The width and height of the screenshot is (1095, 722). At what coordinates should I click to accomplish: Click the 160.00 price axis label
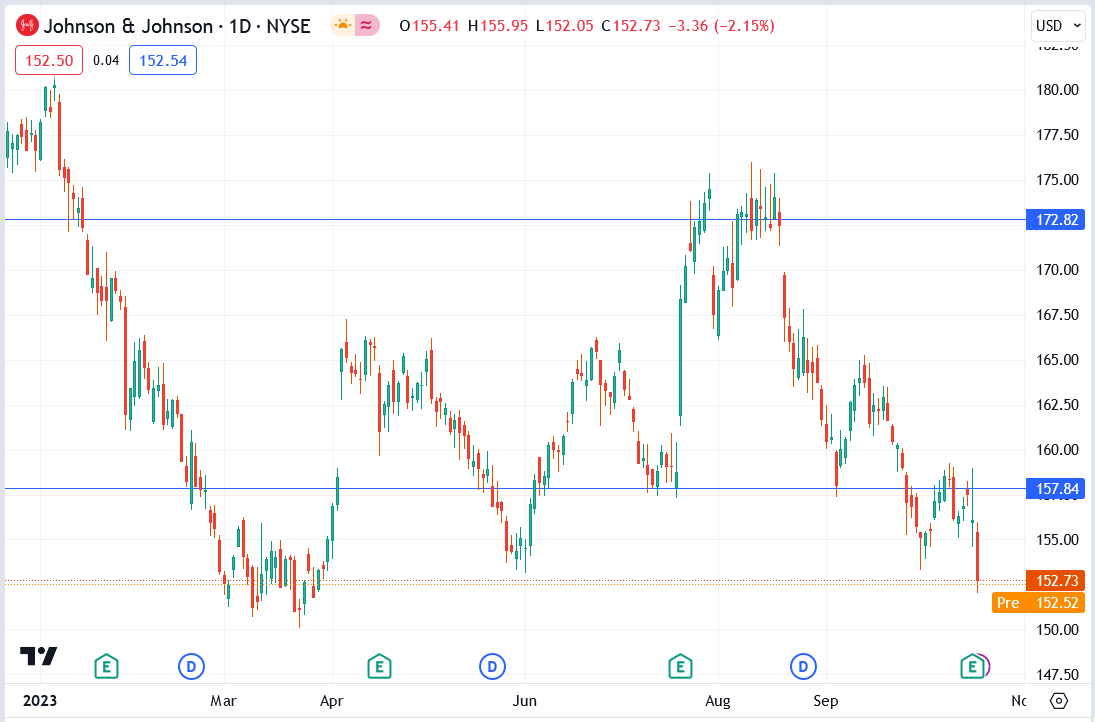click(1057, 450)
